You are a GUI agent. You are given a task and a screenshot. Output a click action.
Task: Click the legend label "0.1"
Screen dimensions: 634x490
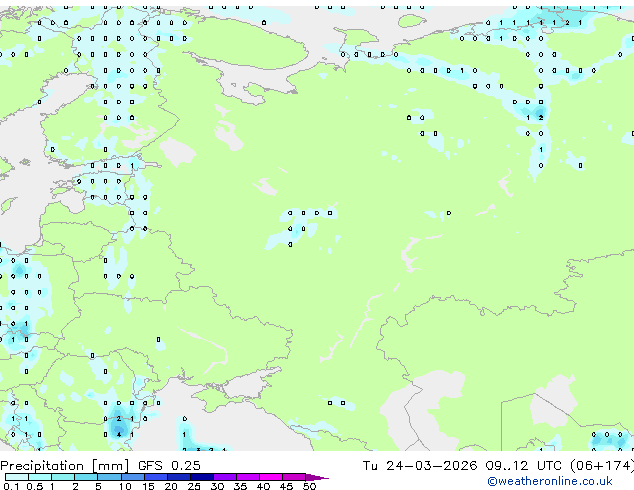pyautogui.click(x=11, y=486)
